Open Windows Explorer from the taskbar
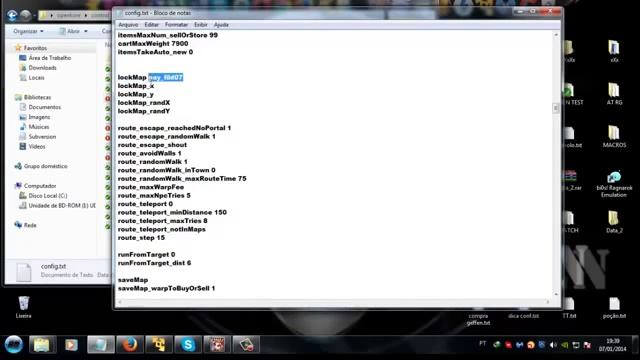 (42, 345)
